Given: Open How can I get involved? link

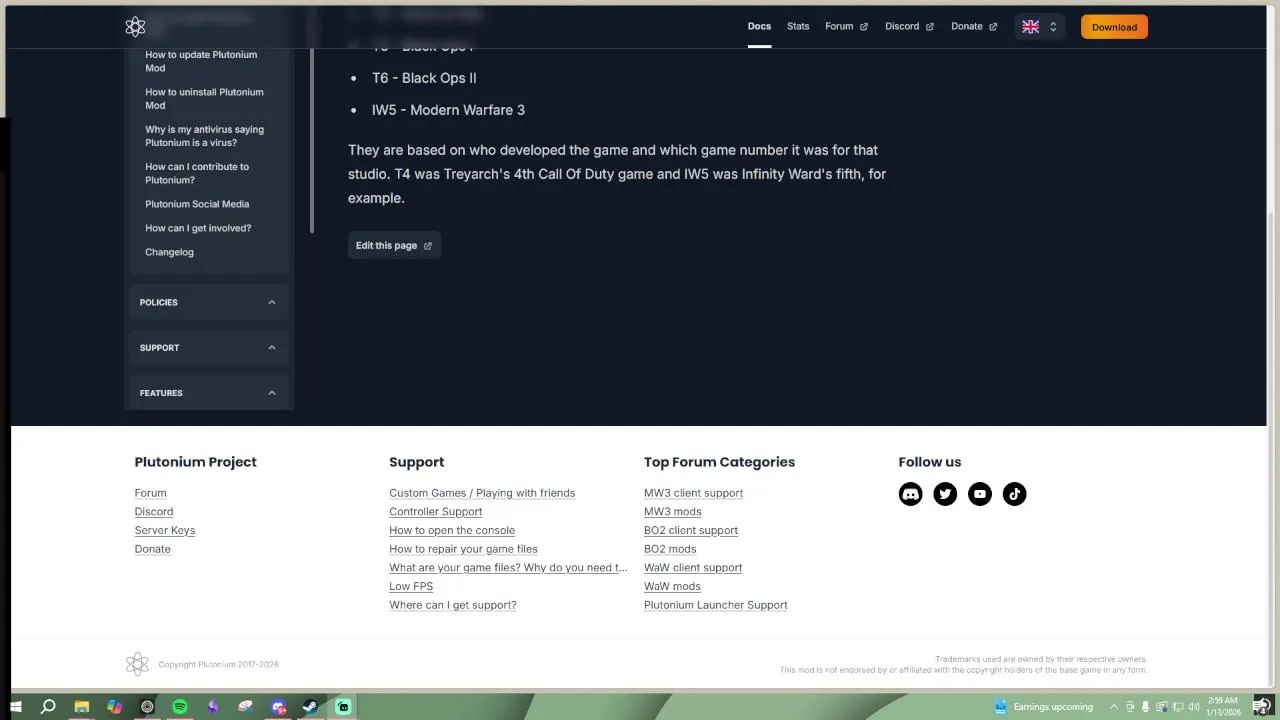Looking at the screenshot, I should (x=198, y=228).
